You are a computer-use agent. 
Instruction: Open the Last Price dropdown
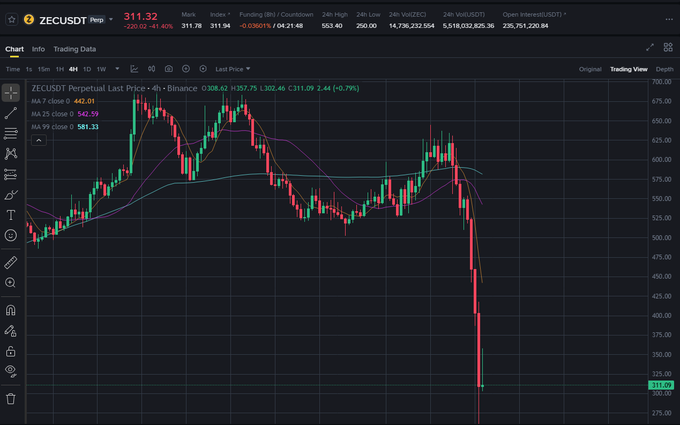point(233,69)
